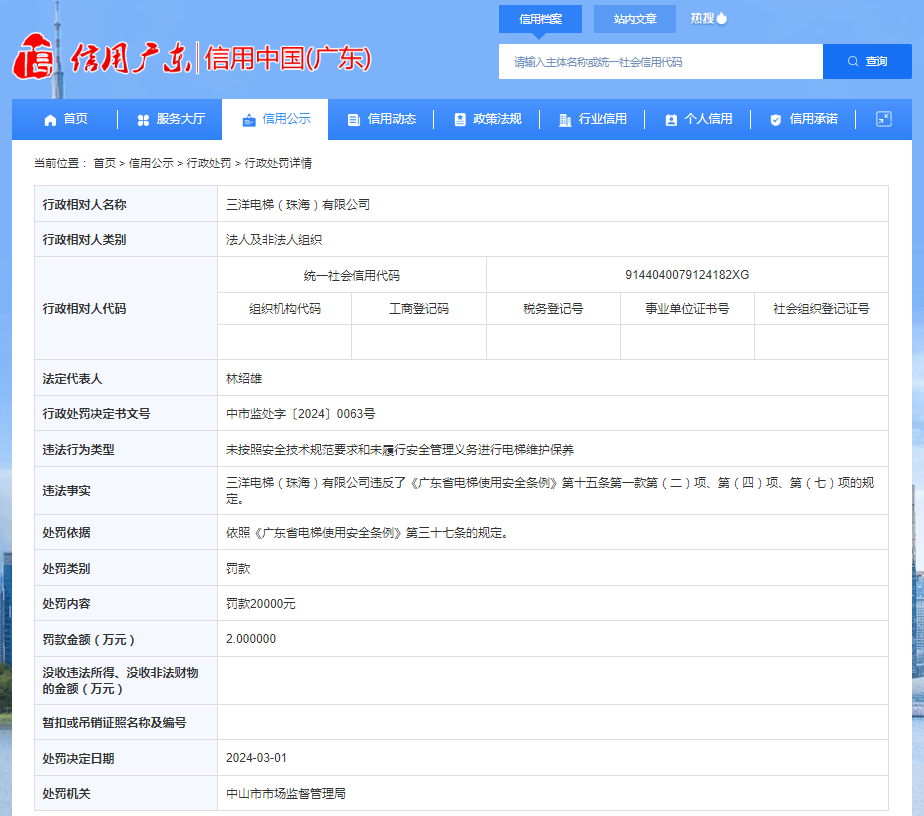Click the 行政处罚决定书文号 row label
Viewport: 924px width, 816px height.
(96, 414)
